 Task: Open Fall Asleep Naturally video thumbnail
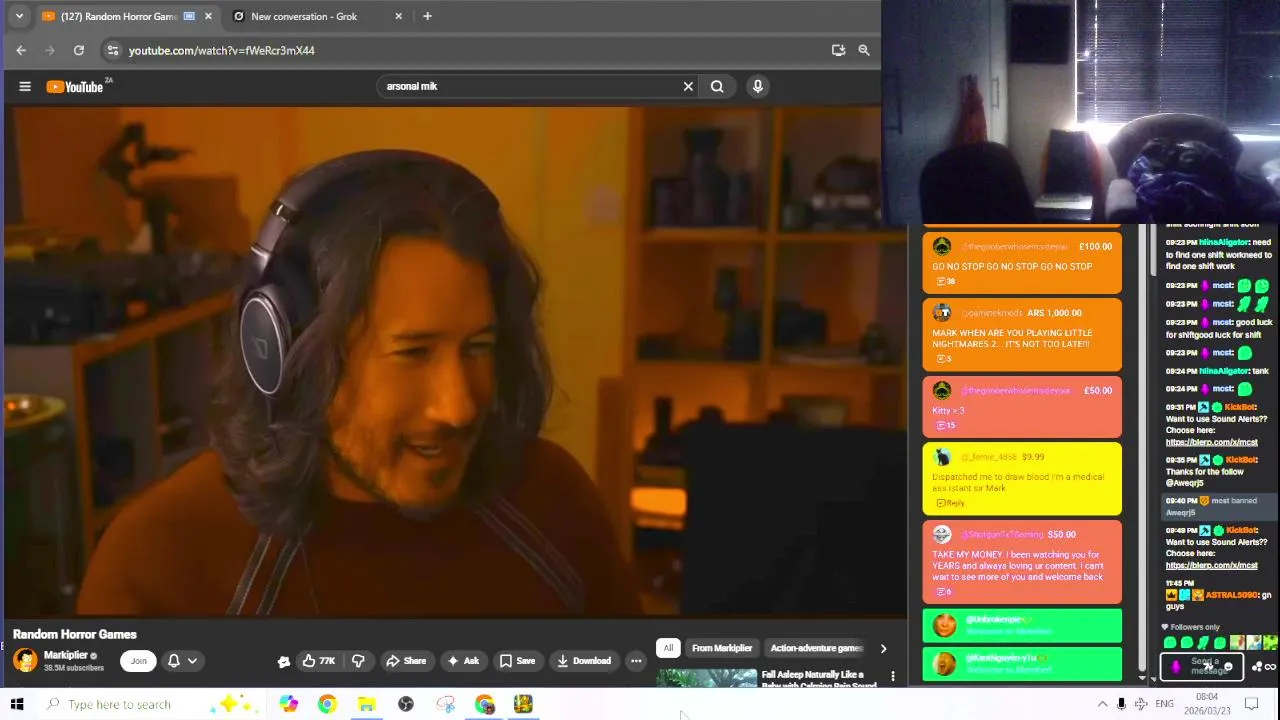tap(707, 678)
